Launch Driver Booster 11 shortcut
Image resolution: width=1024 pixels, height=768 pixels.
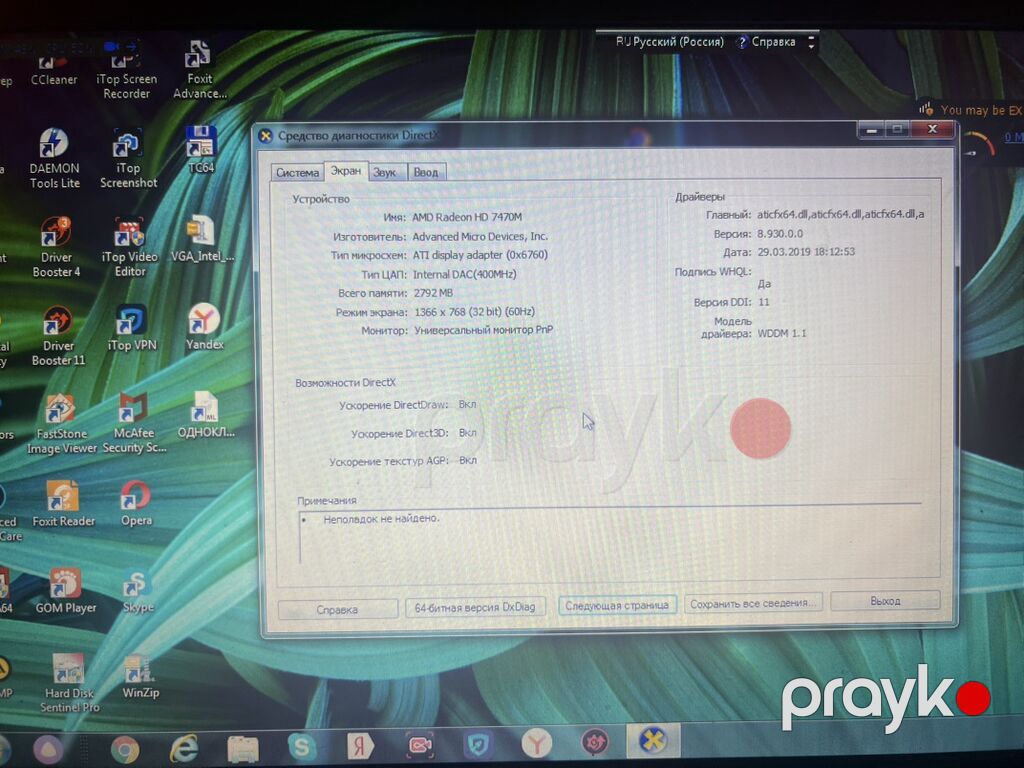58,336
